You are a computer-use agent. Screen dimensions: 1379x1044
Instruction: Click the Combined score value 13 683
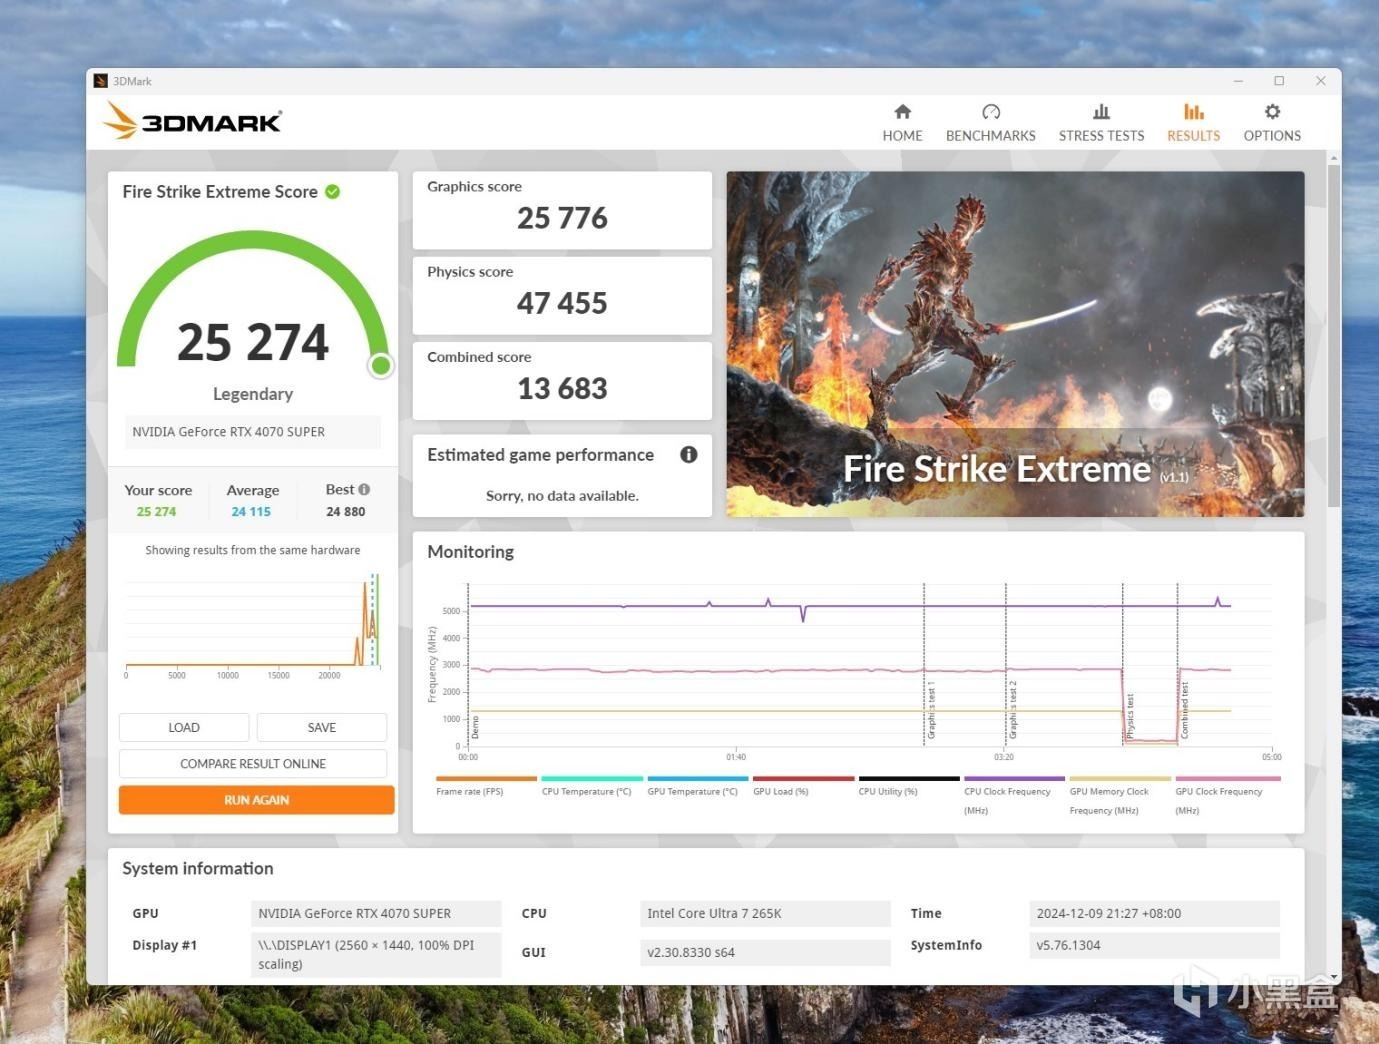[562, 388]
